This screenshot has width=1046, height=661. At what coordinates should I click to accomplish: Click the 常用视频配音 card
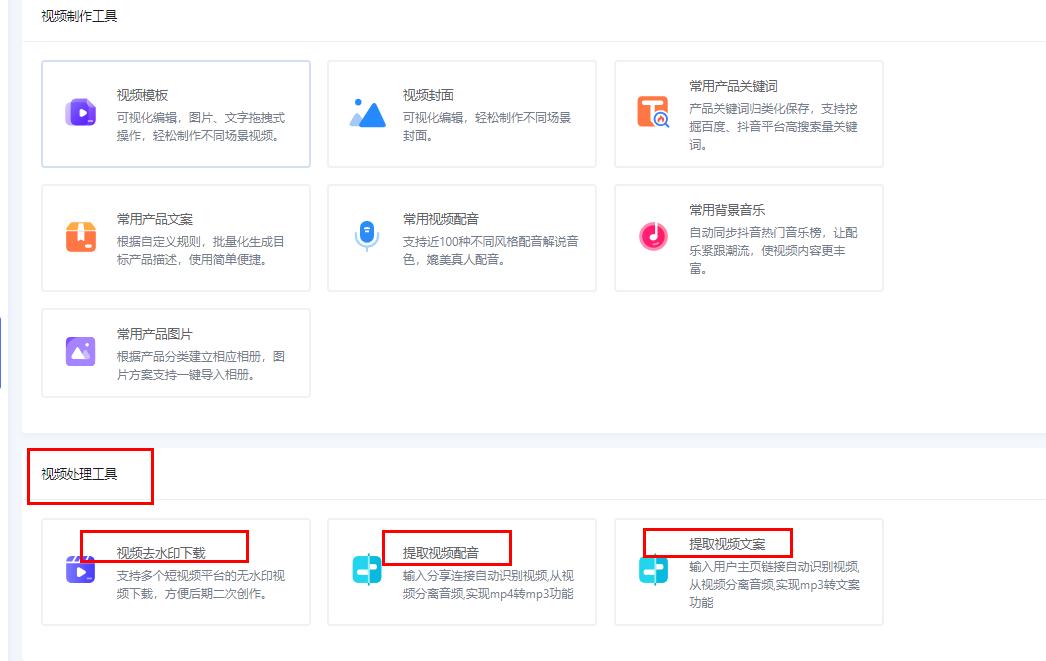click(x=462, y=237)
